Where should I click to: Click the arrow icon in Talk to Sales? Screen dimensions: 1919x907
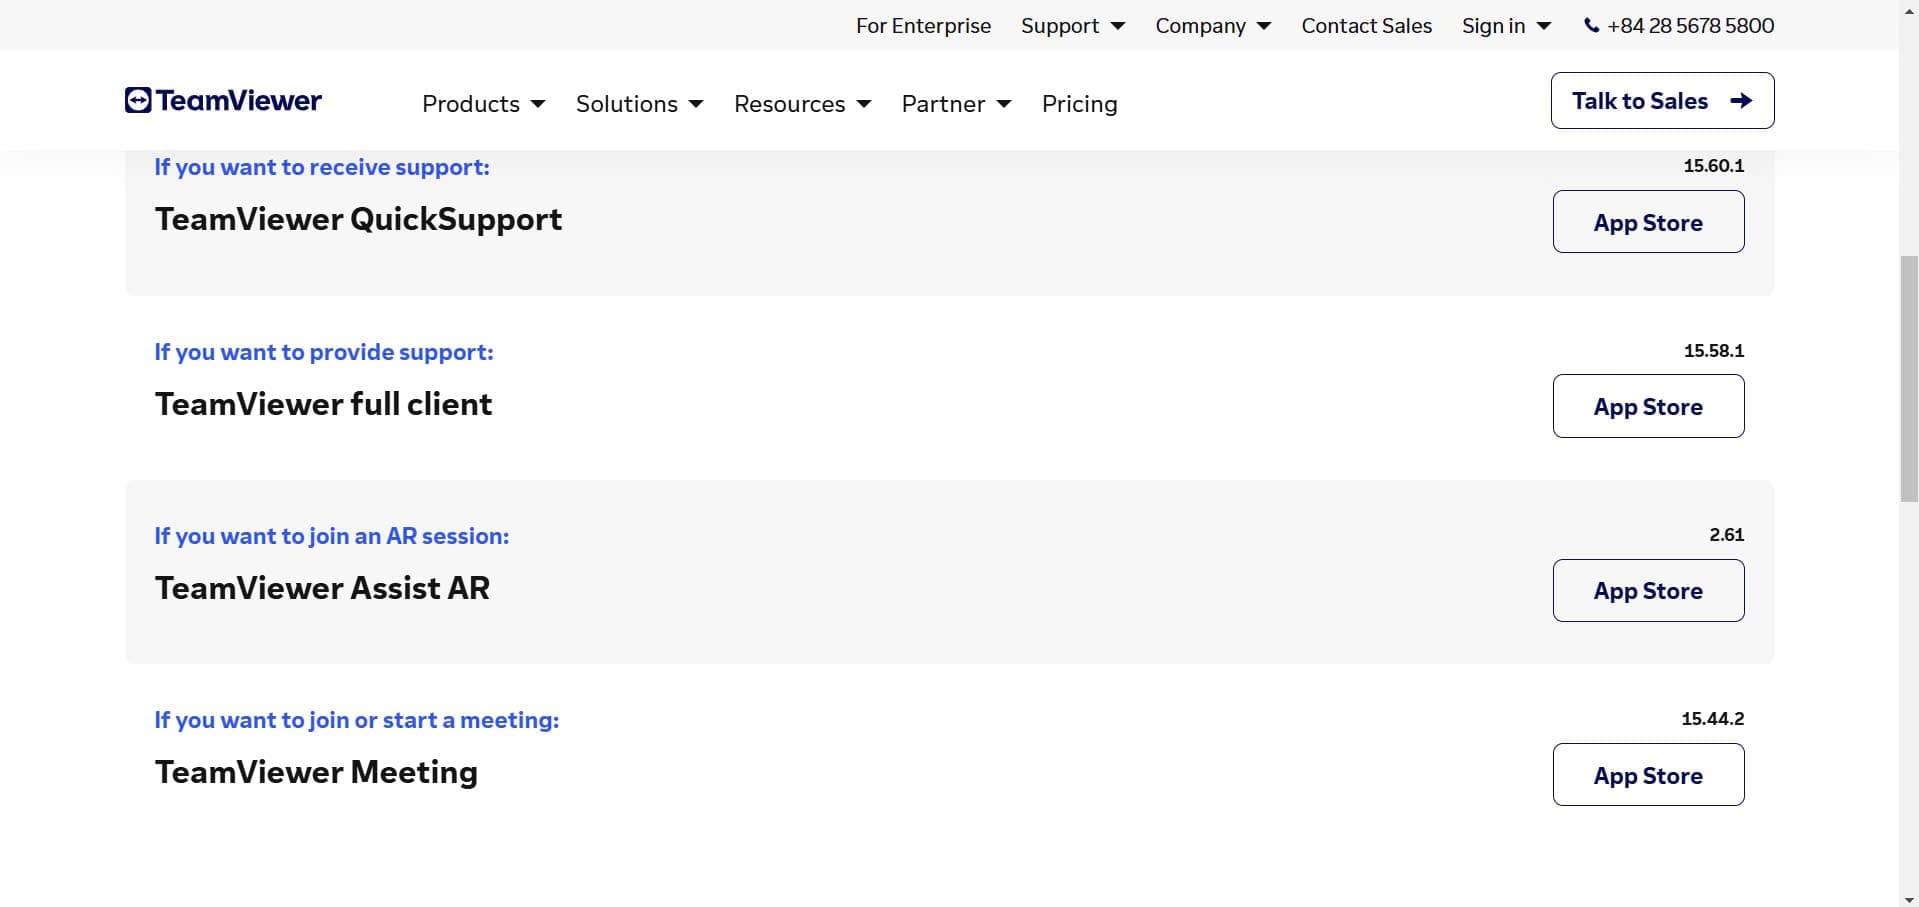click(x=1741, y=101)
